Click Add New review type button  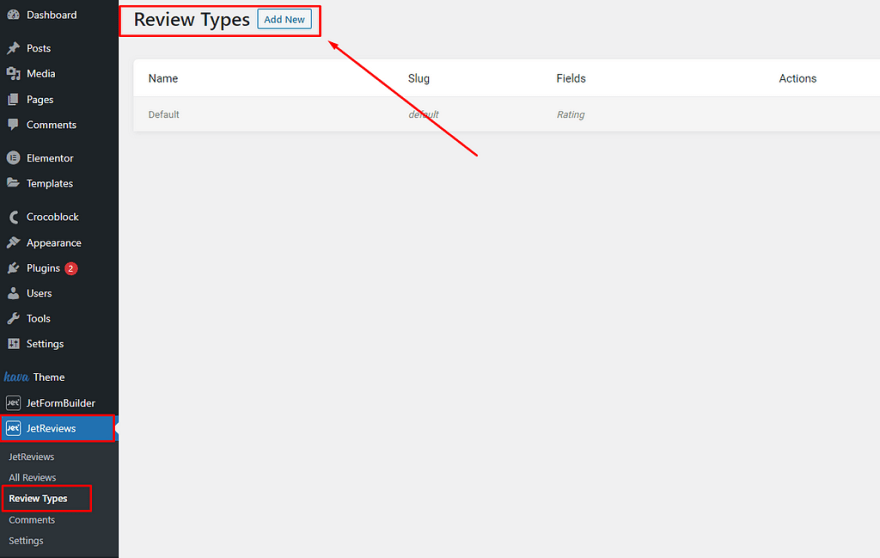pos(285,19)
